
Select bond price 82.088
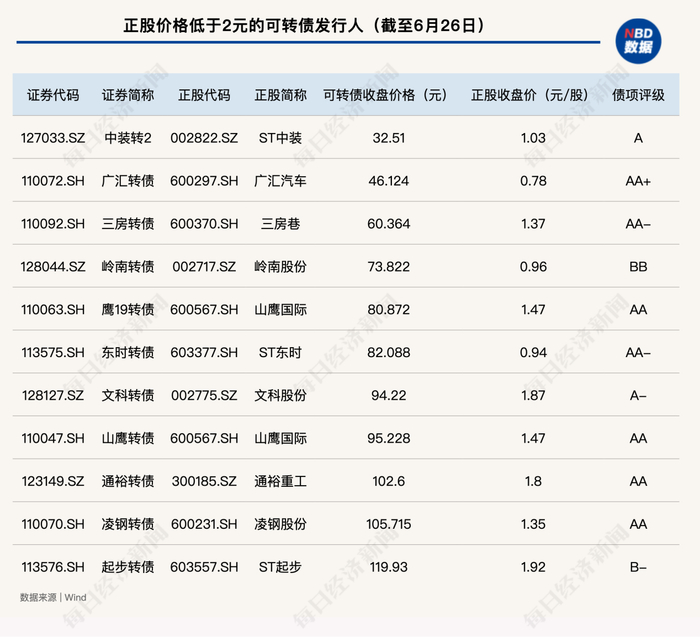[389, 352]
